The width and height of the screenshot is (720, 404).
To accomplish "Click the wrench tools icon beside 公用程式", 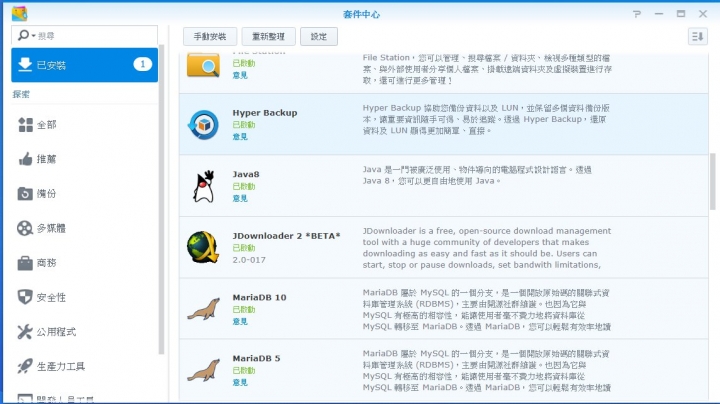I will tap(25, 331).
